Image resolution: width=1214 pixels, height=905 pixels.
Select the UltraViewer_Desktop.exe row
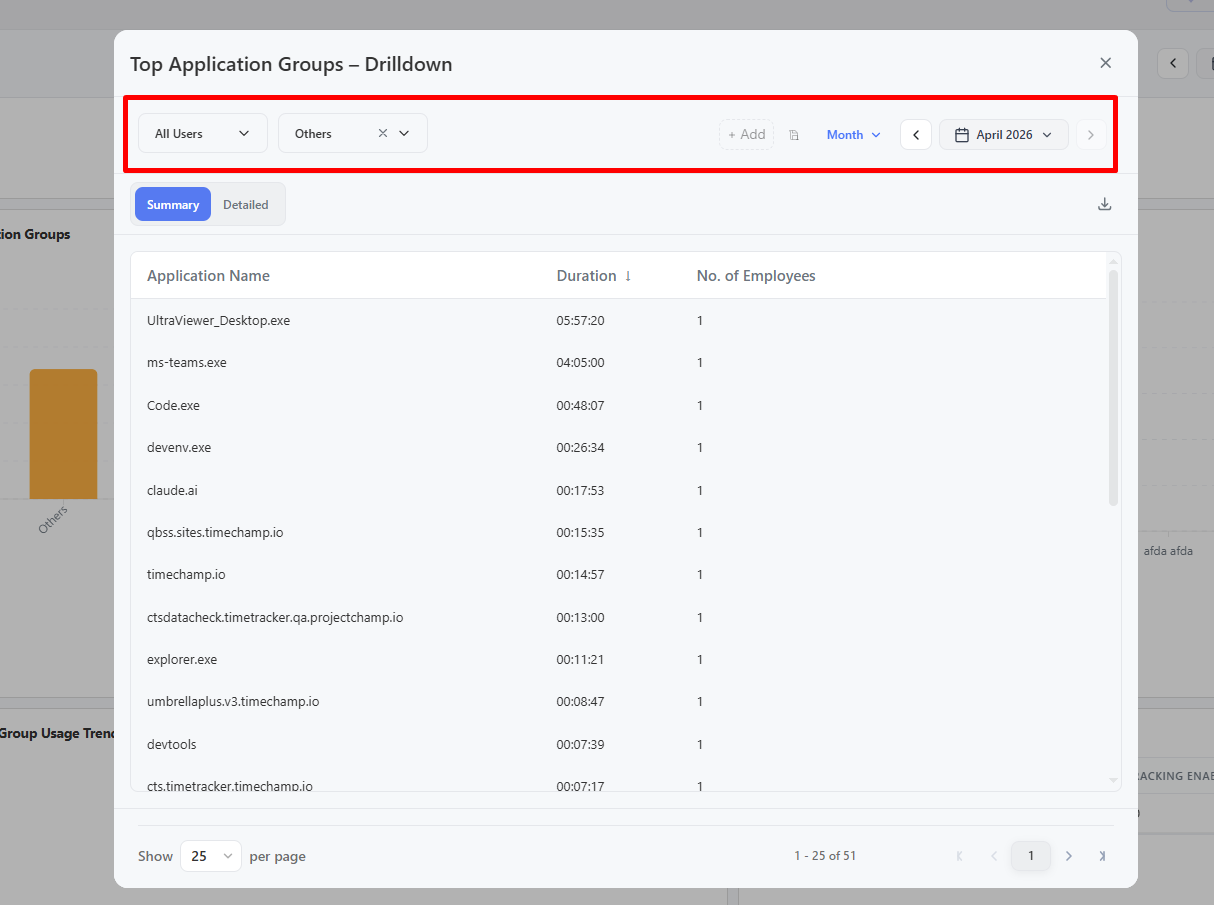pyautogui.click(x=618, y=321)
